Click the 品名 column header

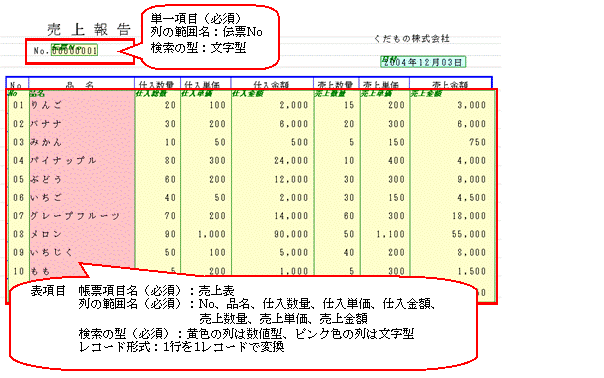(x=79, y=85)
